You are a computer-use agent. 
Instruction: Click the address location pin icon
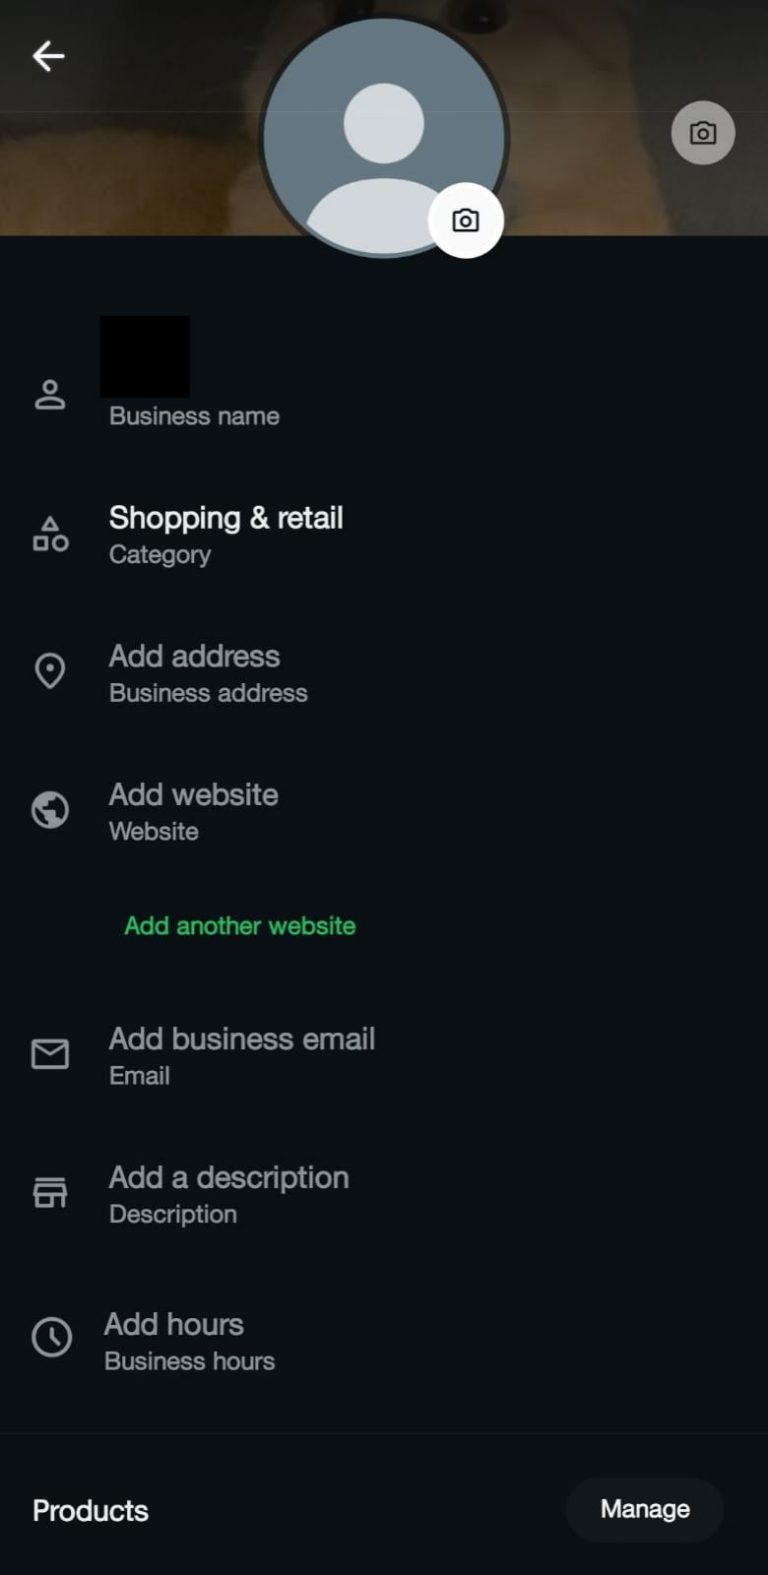(x=50, y=671)
